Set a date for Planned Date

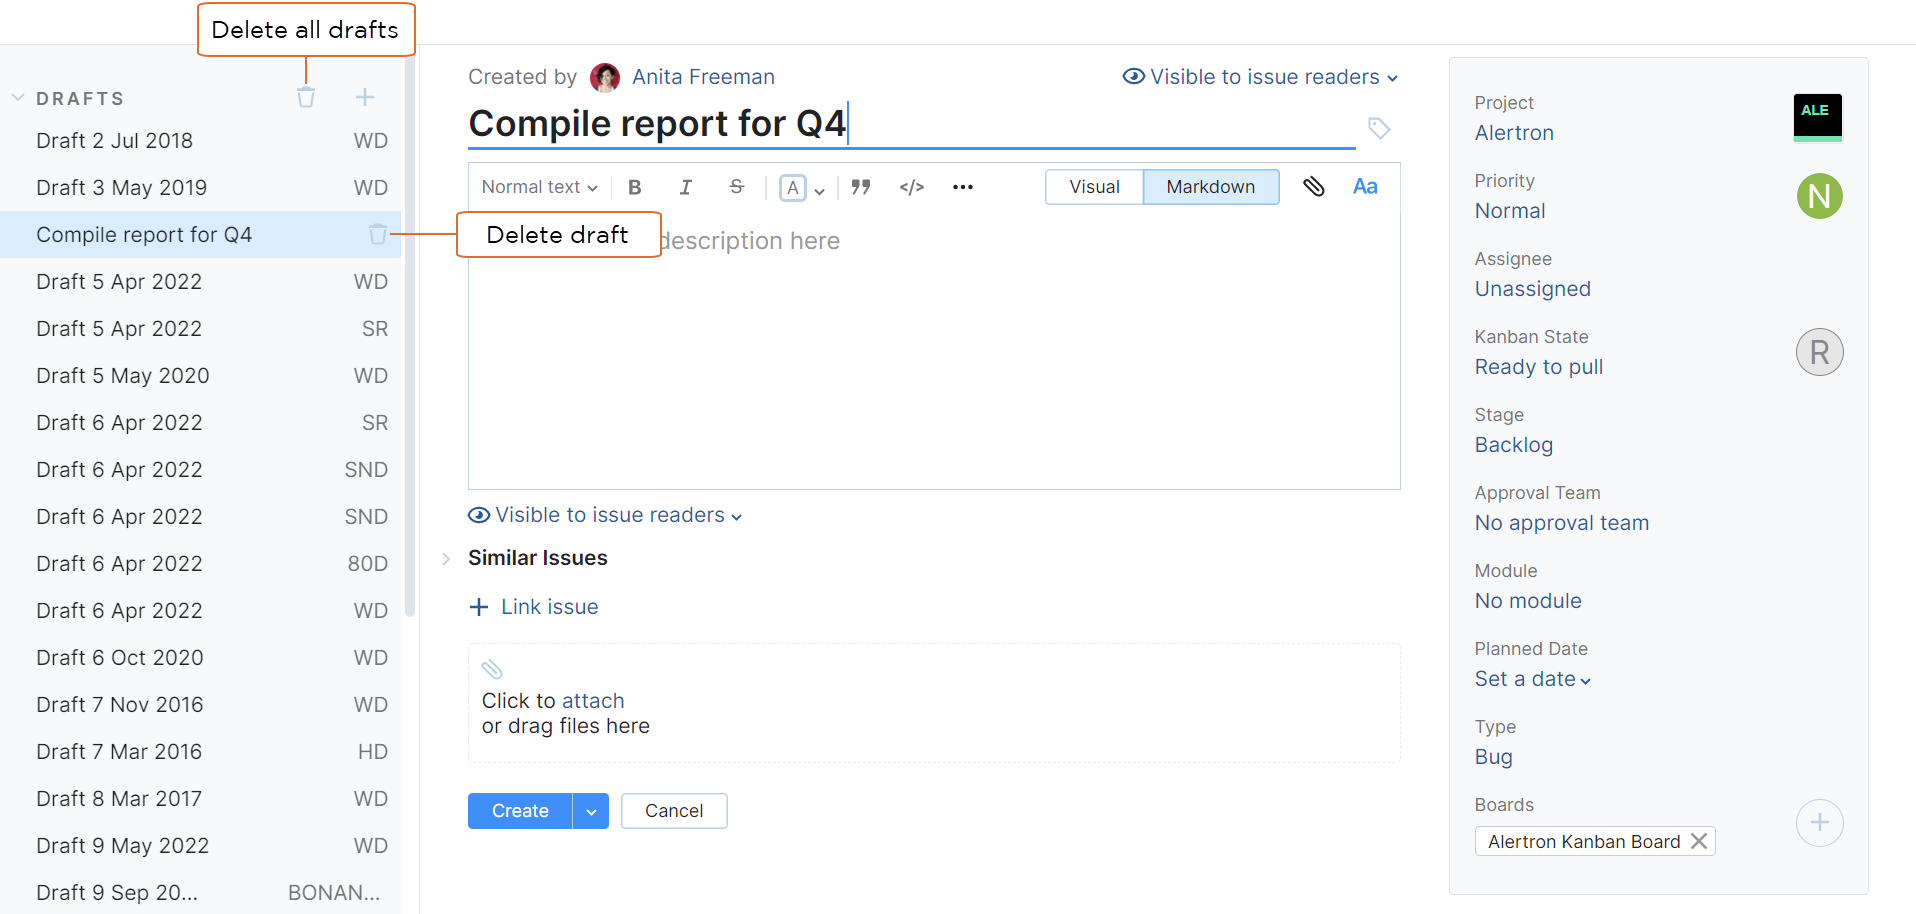[1532, 679]
